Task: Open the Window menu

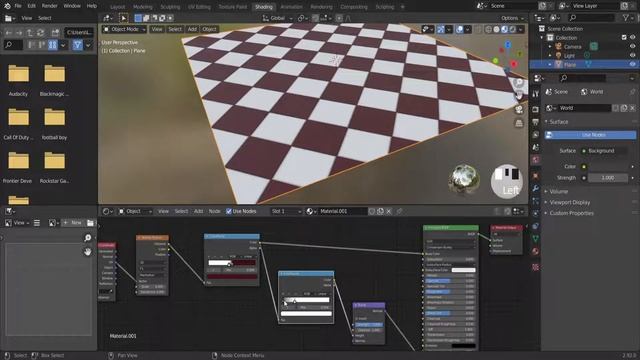Action: 72,6
